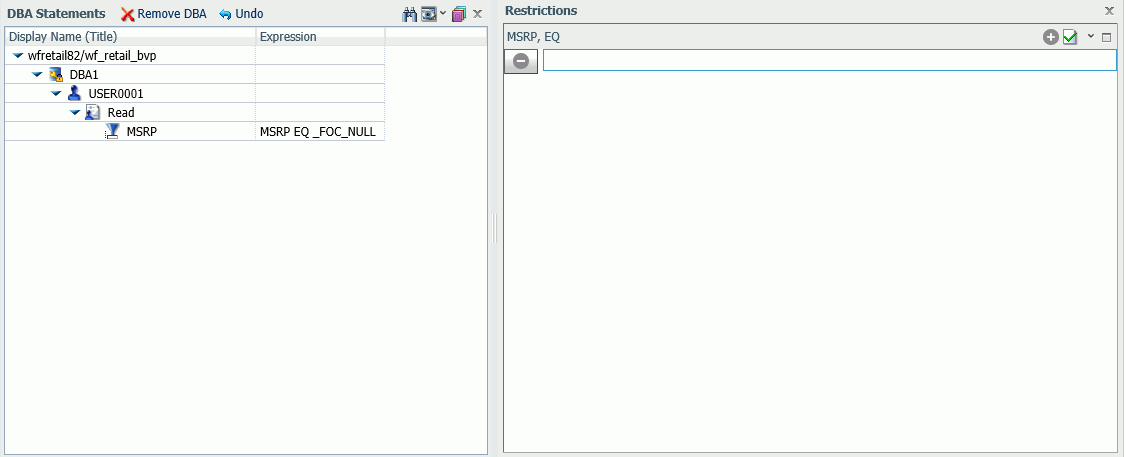Click the empty restriction value input field
1126x457 pixels.
click(x=829, y=60)
